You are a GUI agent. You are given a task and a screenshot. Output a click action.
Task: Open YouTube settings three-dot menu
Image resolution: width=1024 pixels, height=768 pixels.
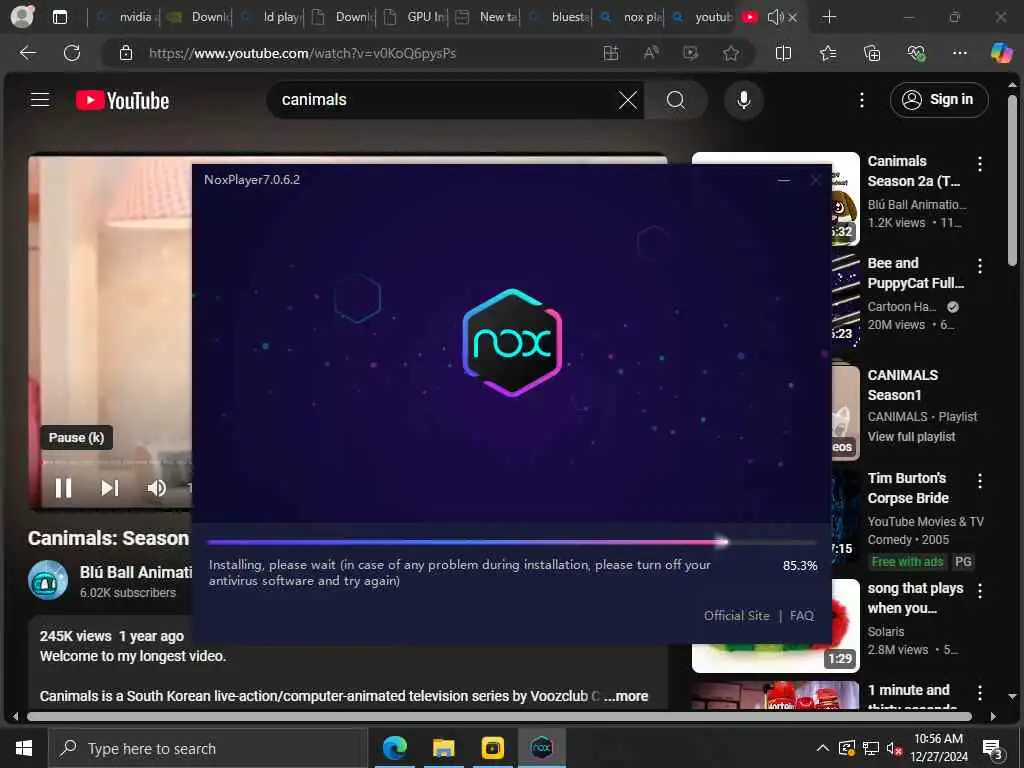pos(861,100)
